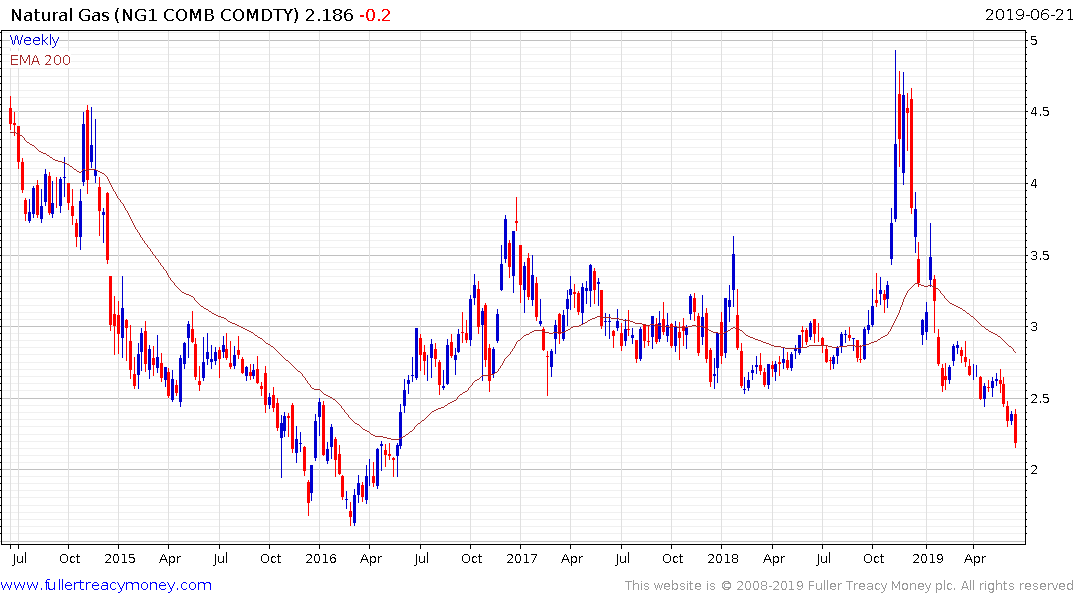Click the Fuller Treacy Money copyright notice
1075x600 pixels.
(x=849, y=585)
